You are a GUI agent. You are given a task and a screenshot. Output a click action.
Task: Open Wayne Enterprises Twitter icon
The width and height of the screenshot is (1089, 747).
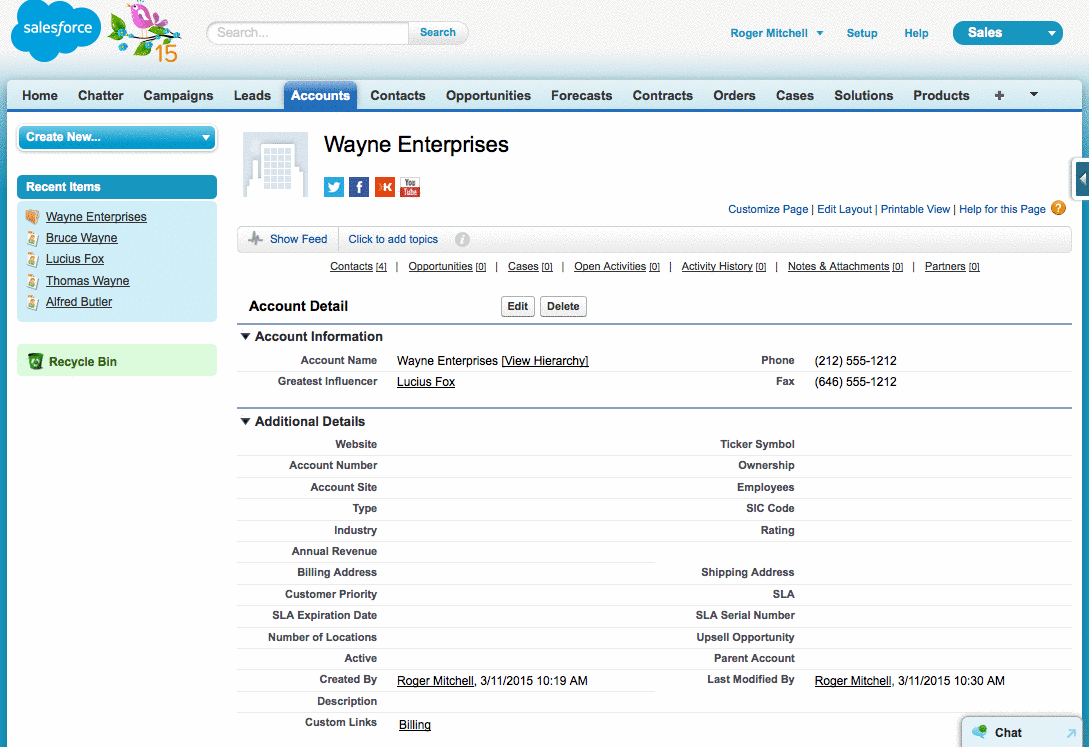point(333,187)
